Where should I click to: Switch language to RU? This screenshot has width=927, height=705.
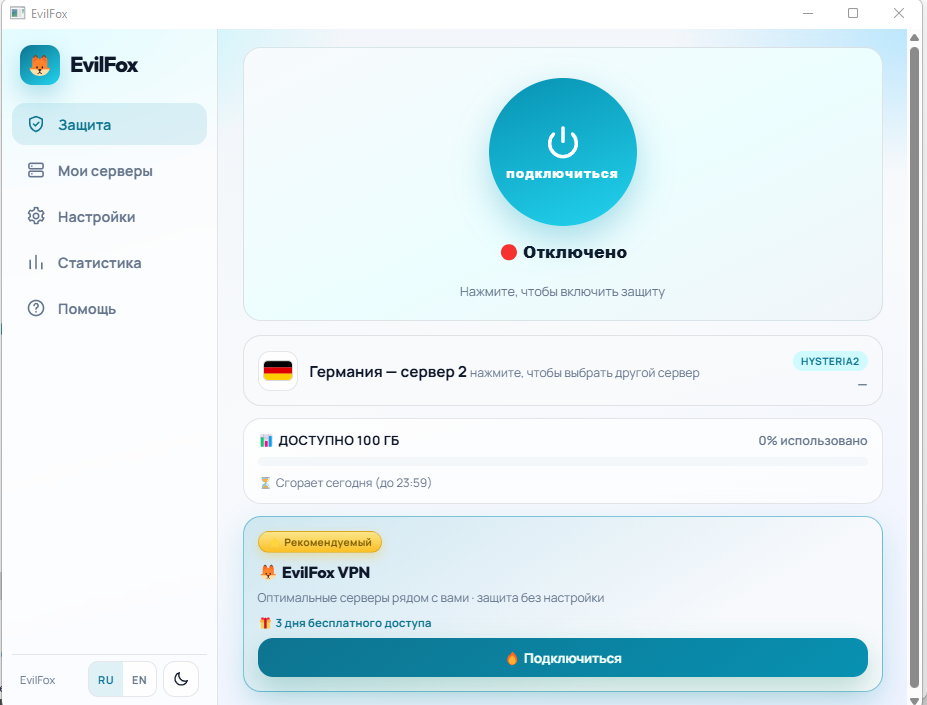[x=106, y=680]
